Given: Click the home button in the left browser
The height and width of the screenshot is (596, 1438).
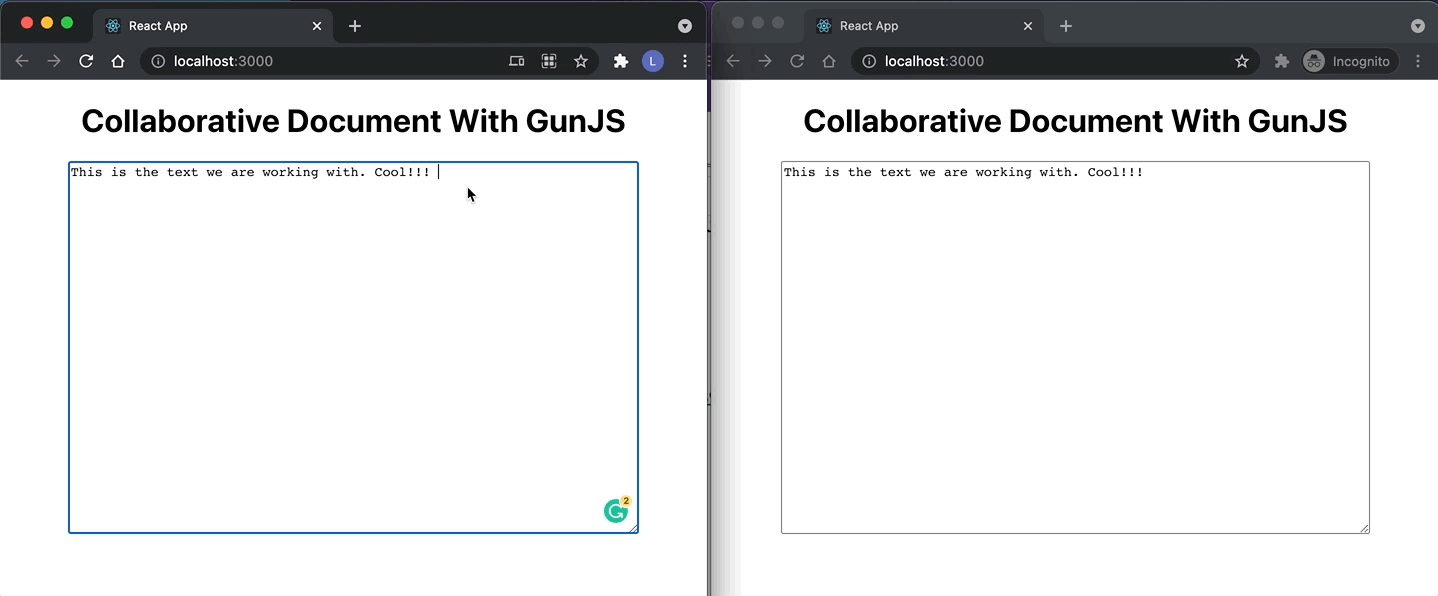Looking at the screenshot, I should click(x=118, y=61).
